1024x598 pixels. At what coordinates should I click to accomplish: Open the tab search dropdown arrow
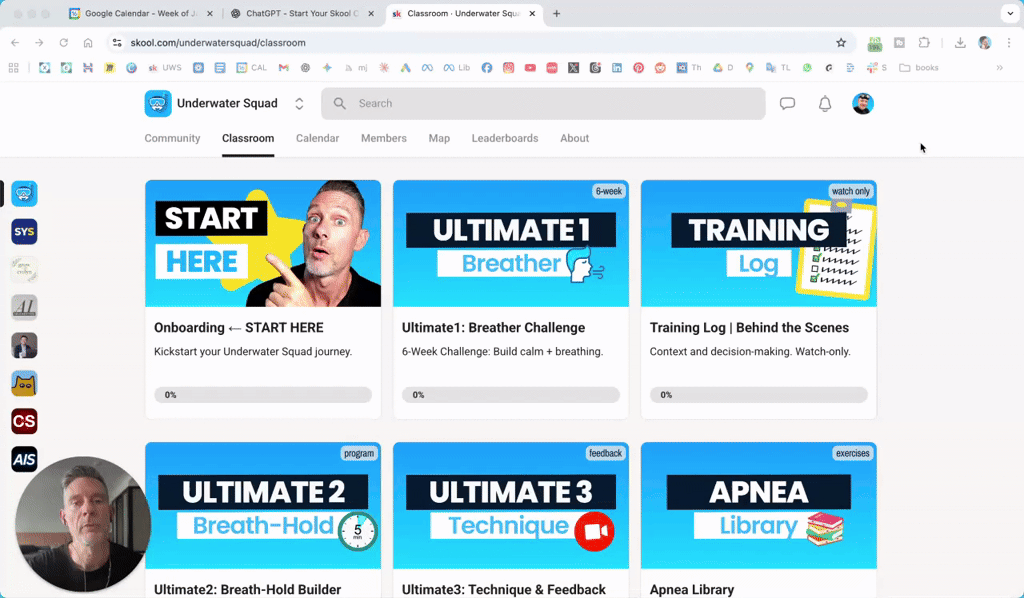(1010, 13)
